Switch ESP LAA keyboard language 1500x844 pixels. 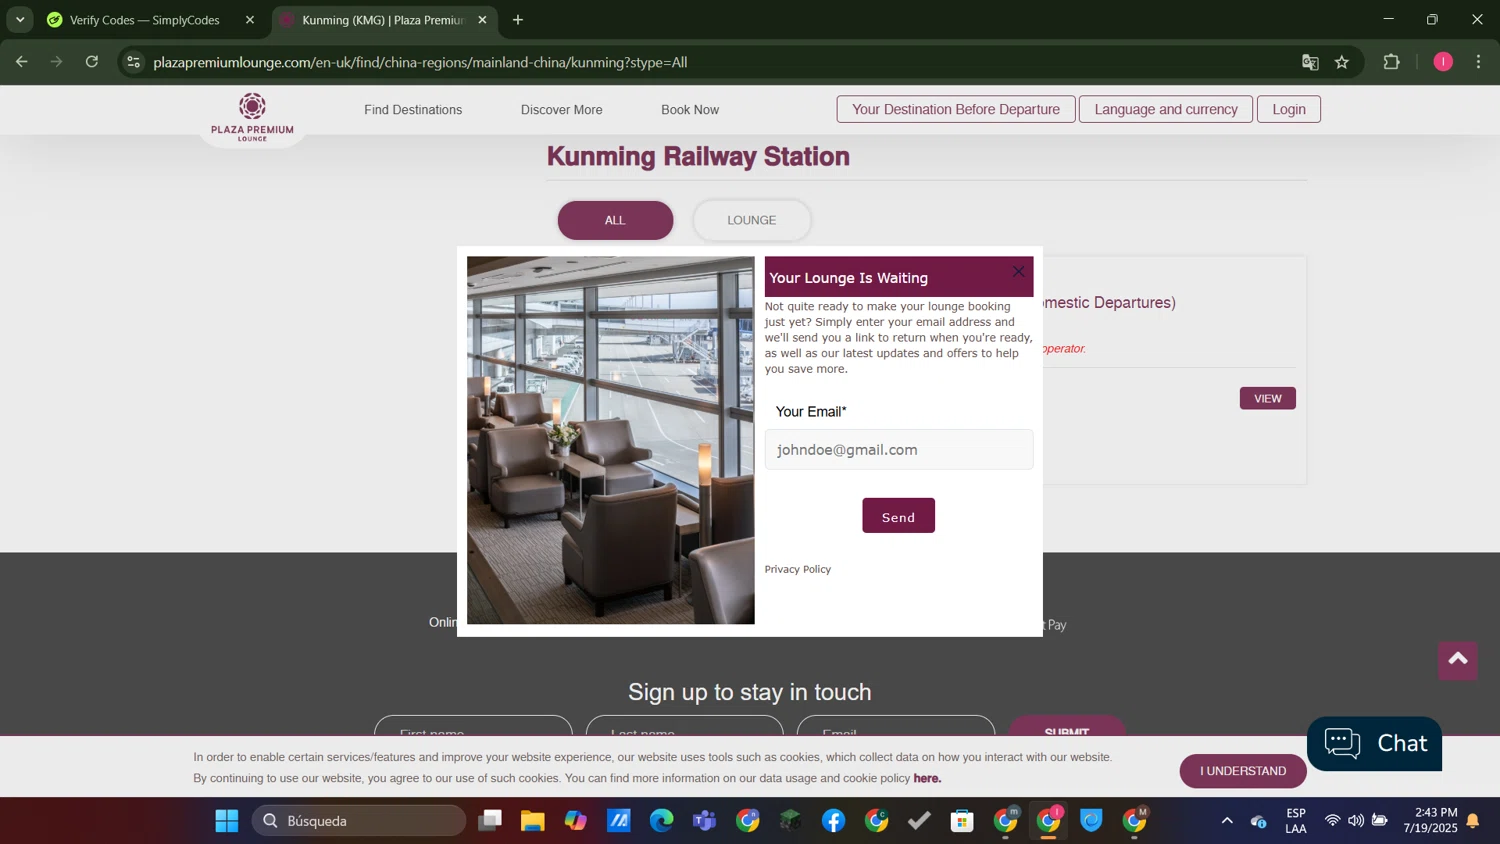pos(1296,821)
